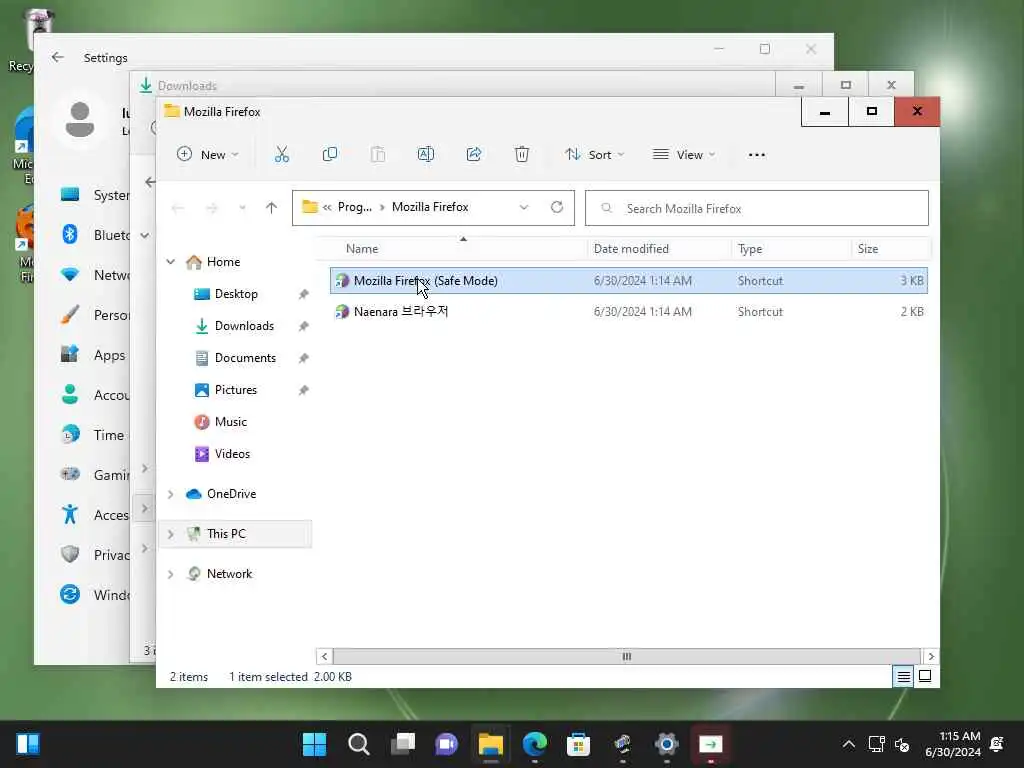Select Mozilla Firefox (Safe Mode) shortcut

pos(628,281)
